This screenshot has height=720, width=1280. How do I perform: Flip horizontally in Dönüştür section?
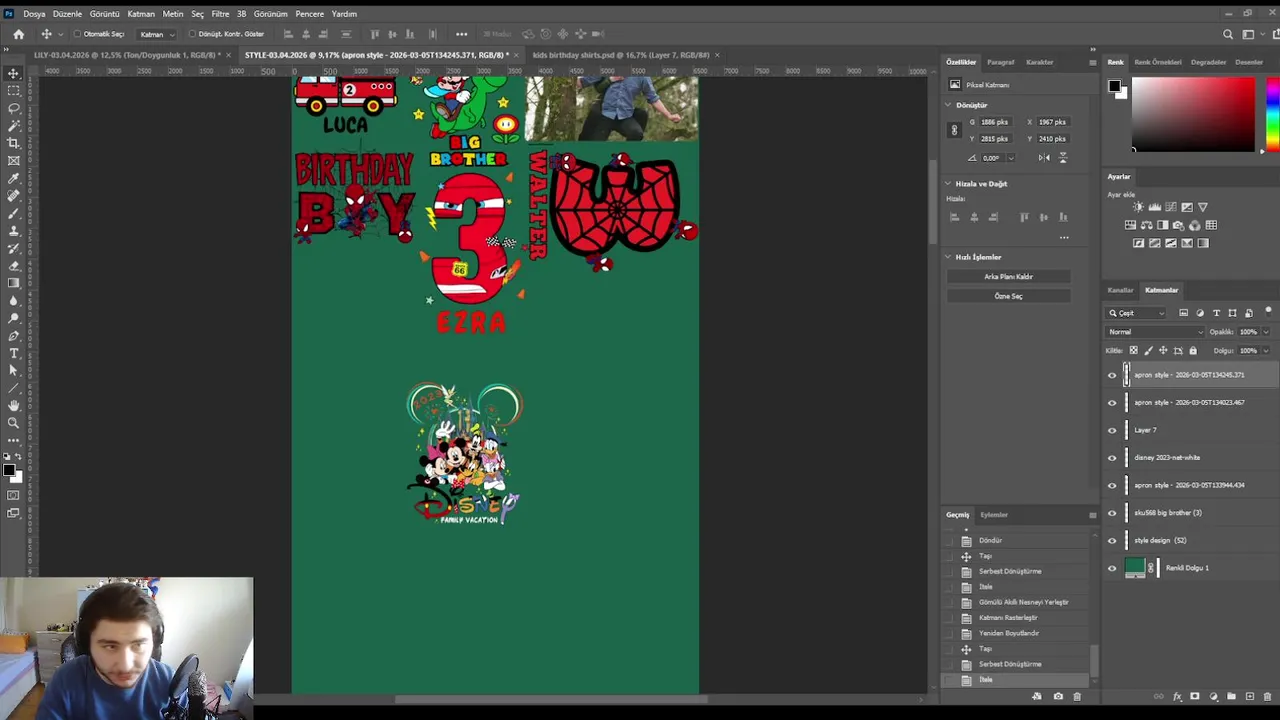click(1044, 158)
